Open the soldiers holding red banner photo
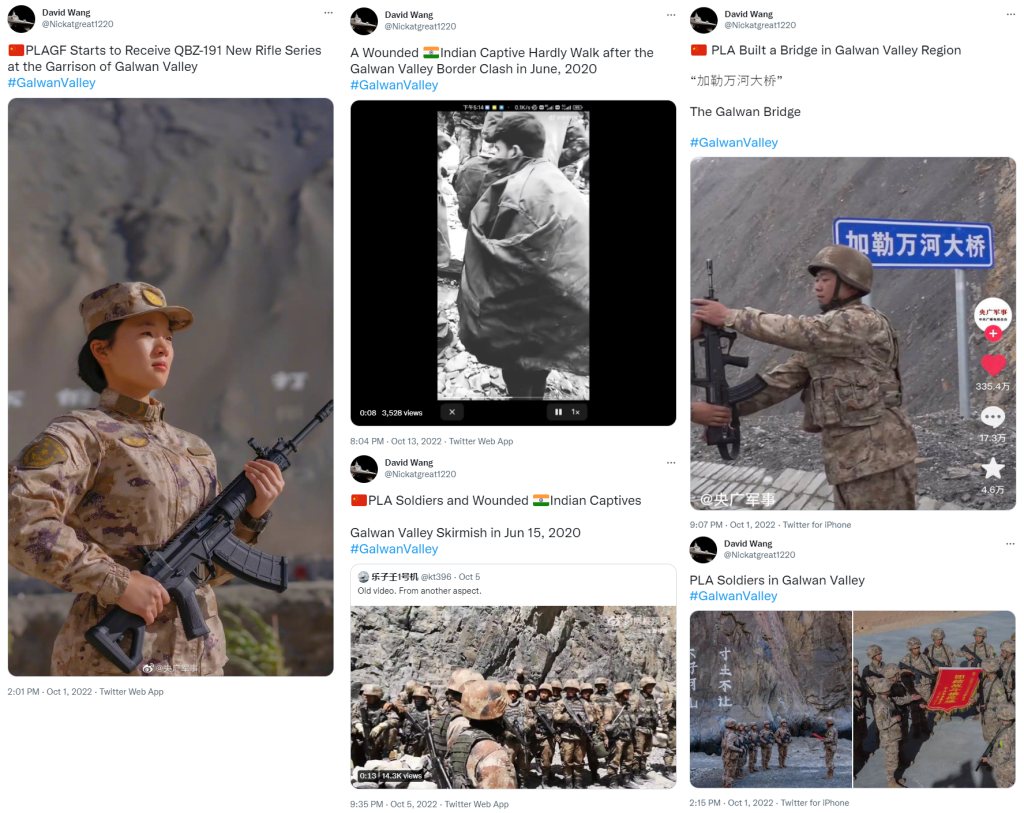This screenshot has width=1024, height=813. [935, 699]
